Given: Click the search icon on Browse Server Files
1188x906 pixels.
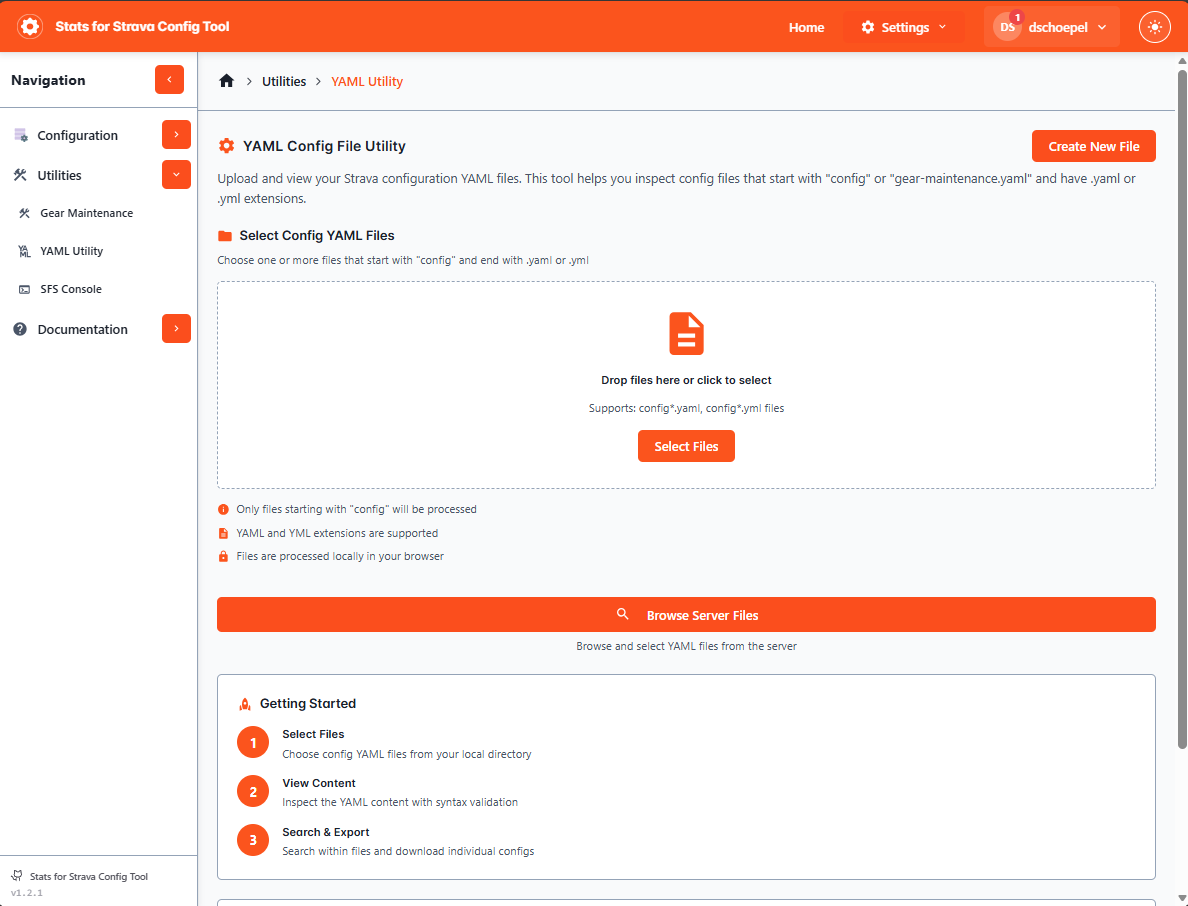Looking at the screenshot, I should point(623,614).
